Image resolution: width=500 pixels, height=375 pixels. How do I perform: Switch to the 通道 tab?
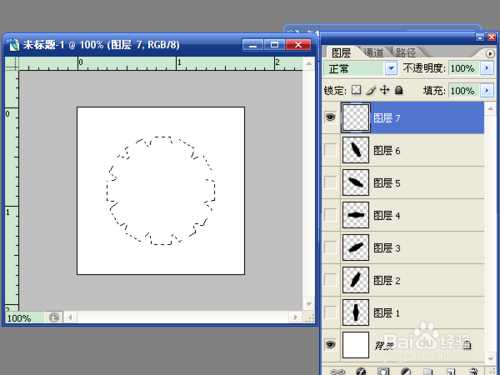374,52
